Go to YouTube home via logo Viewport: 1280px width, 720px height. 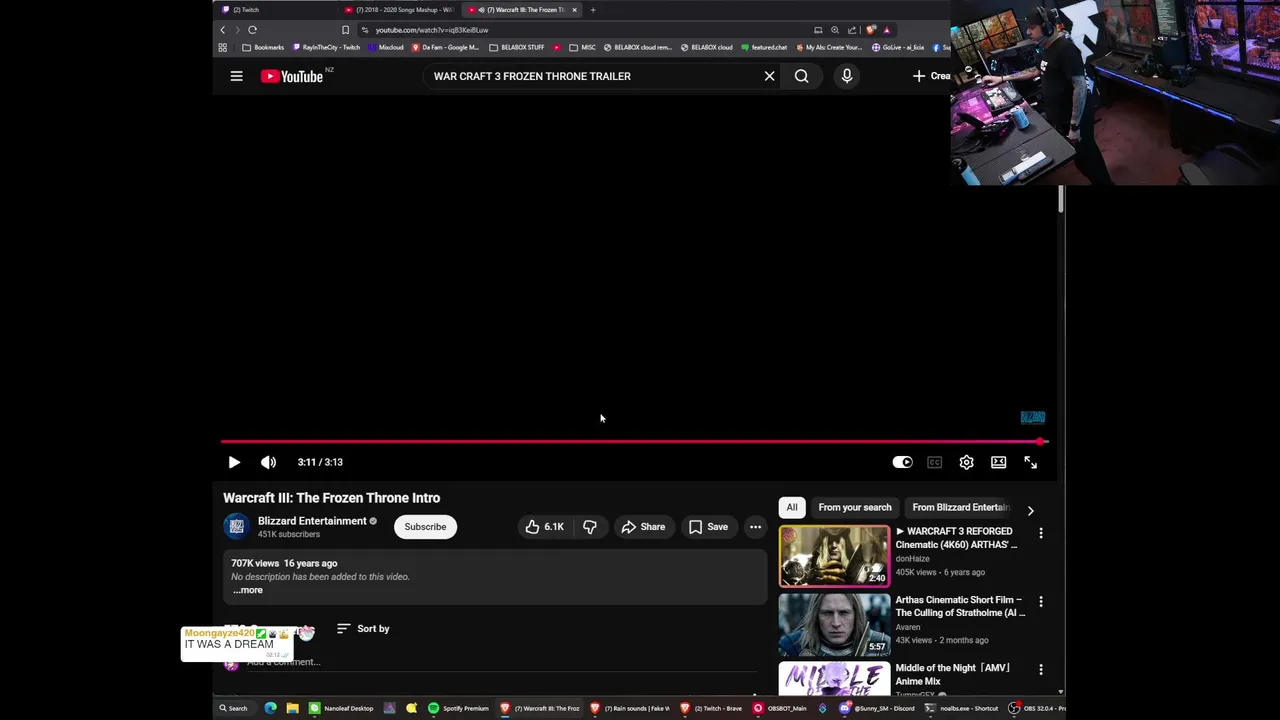pyautogui.click(x=291, y=76)
